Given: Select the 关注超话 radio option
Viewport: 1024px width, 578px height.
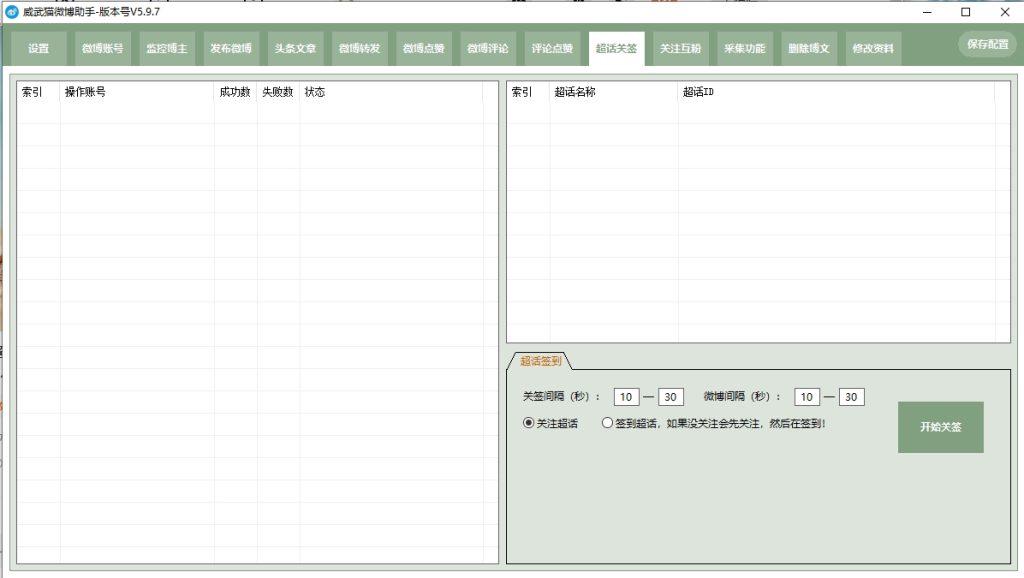Looking at the screenshot, I should point(529,423).
